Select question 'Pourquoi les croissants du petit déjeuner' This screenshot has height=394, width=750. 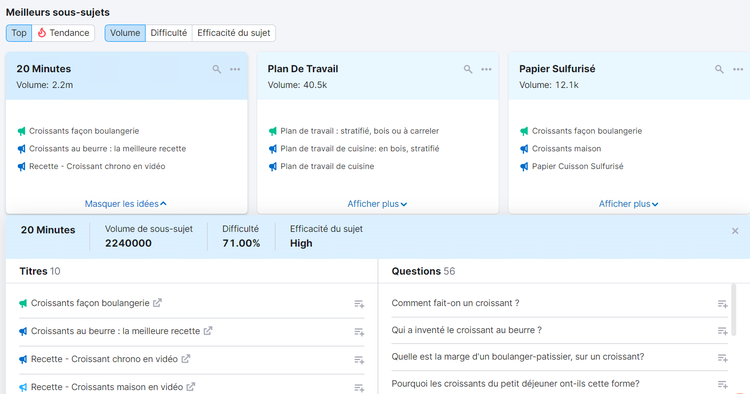516,383
